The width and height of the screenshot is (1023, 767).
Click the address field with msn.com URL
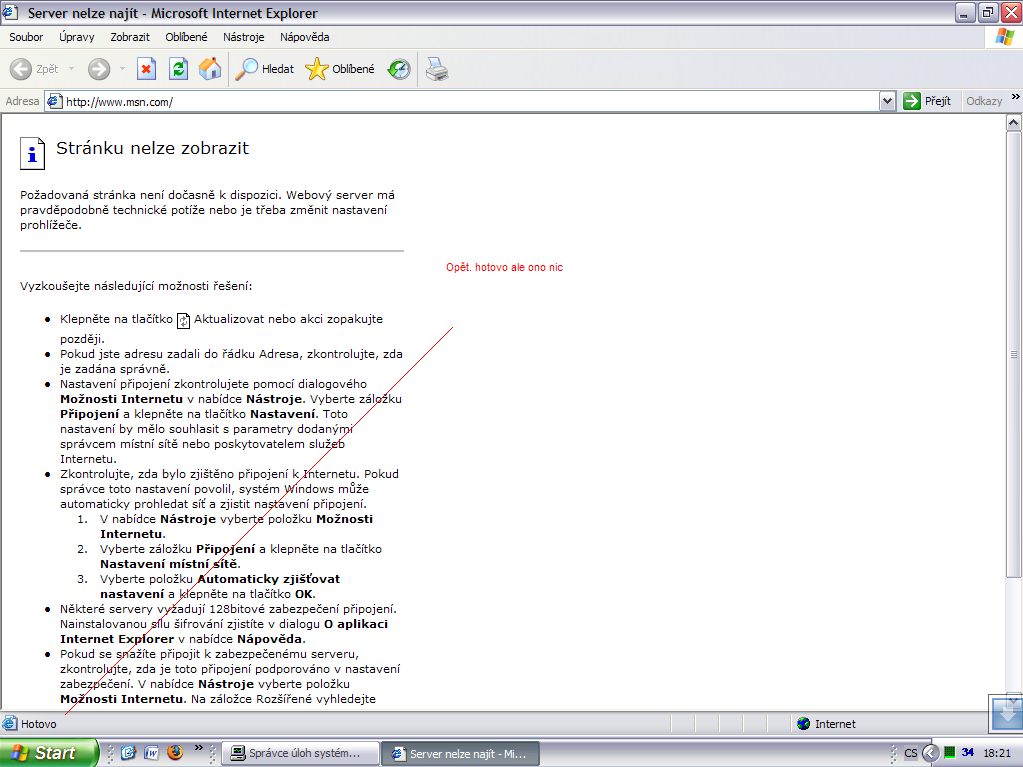click(471, 102)
